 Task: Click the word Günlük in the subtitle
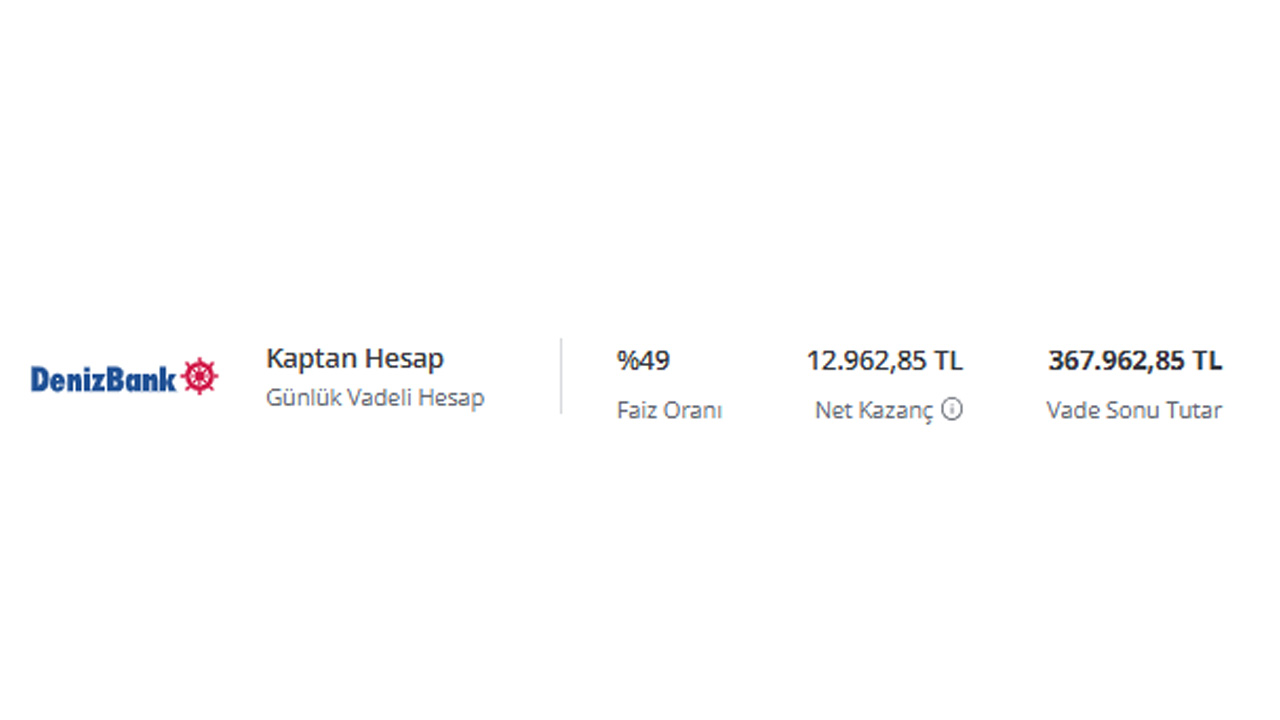pyautogui.click(x=299, y=397)
